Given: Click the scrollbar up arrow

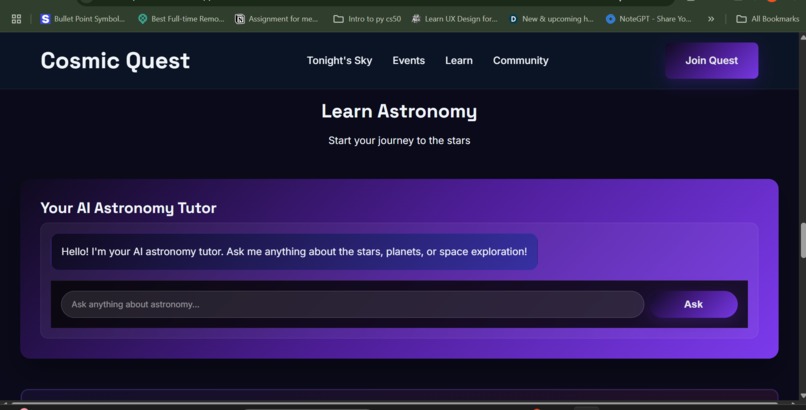Looking at the screenshot, I should 802,38.
